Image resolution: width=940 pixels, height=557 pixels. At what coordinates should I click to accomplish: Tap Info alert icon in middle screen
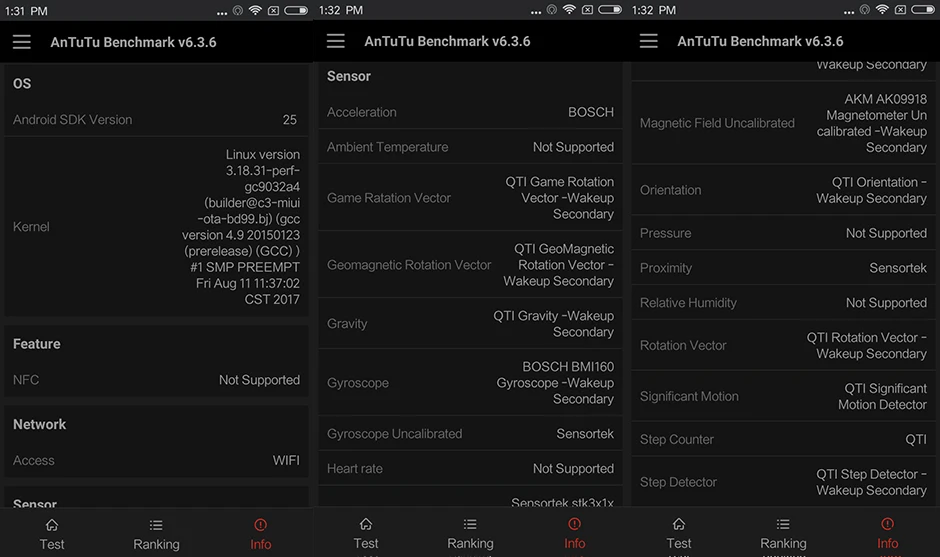(x=574, y=524)
